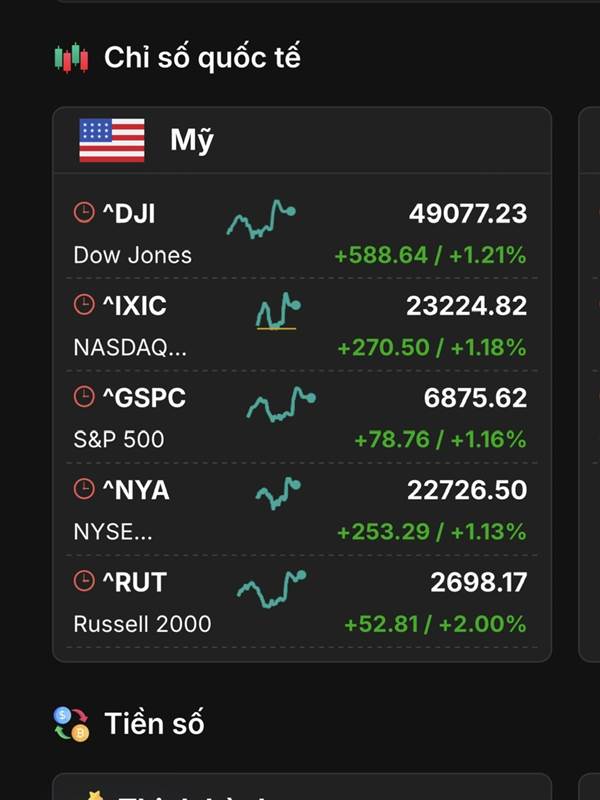Click the clock icon beside ^NYA
Viewport: 600px width, 800px height.
(84, 489)
